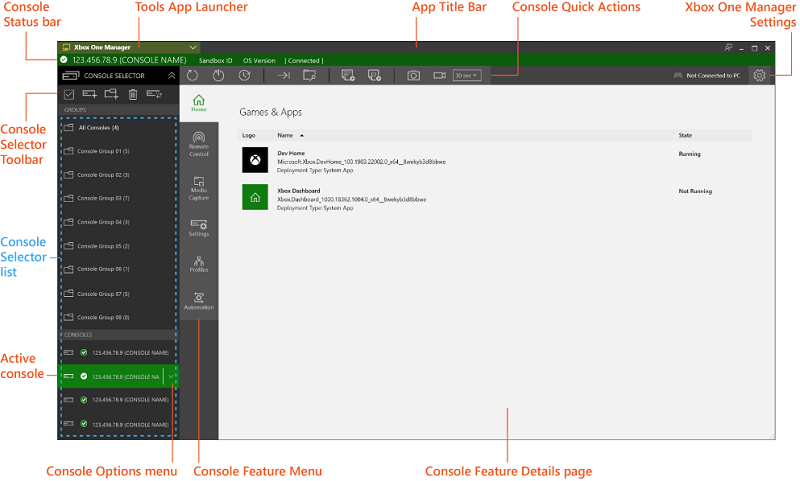Click the clock icon in quick actions toolbar
This screenshot has width=800, height=481.
[x=244, y=75]
